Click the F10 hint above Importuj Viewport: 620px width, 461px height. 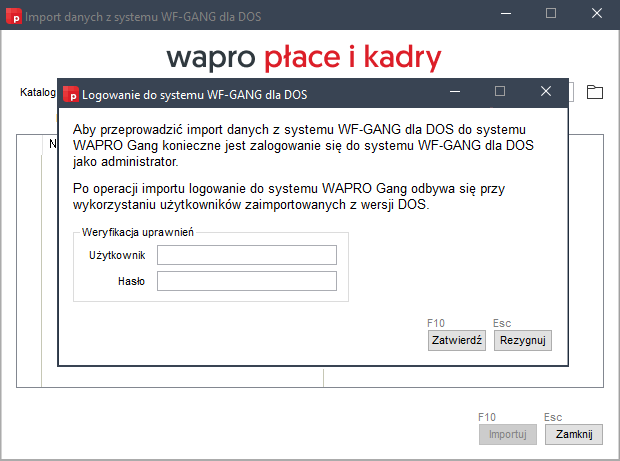point(487,417)
